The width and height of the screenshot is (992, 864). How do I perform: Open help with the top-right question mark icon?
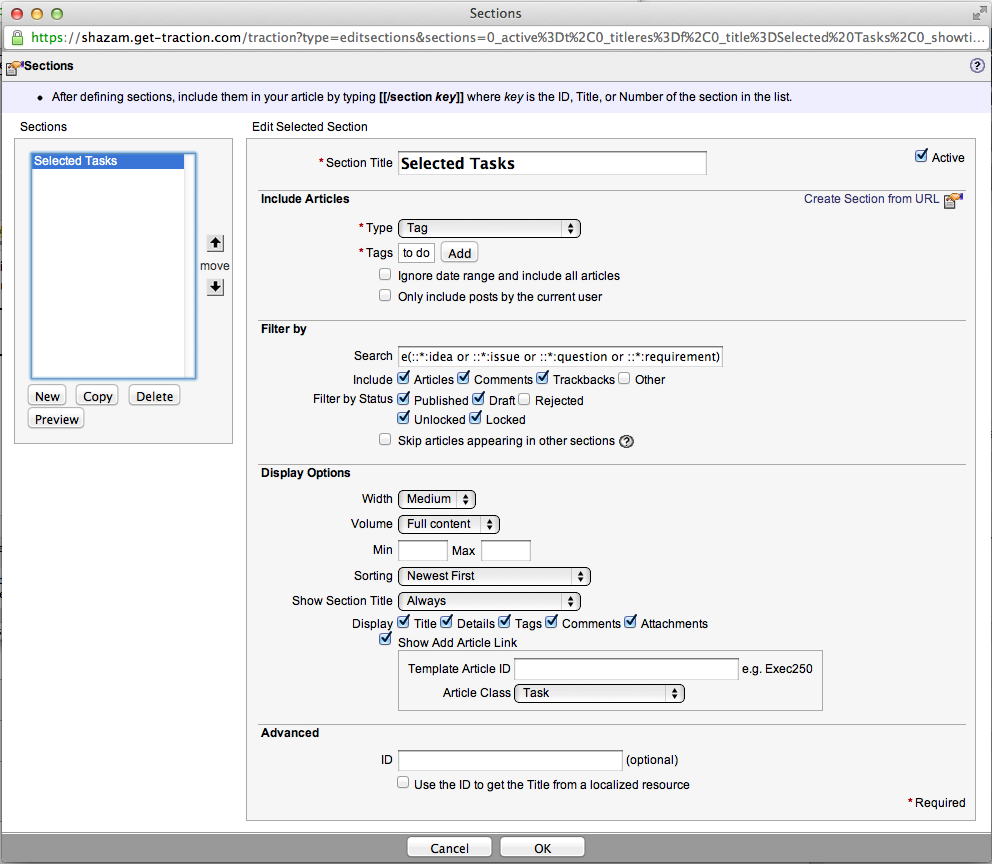(977, 66)
